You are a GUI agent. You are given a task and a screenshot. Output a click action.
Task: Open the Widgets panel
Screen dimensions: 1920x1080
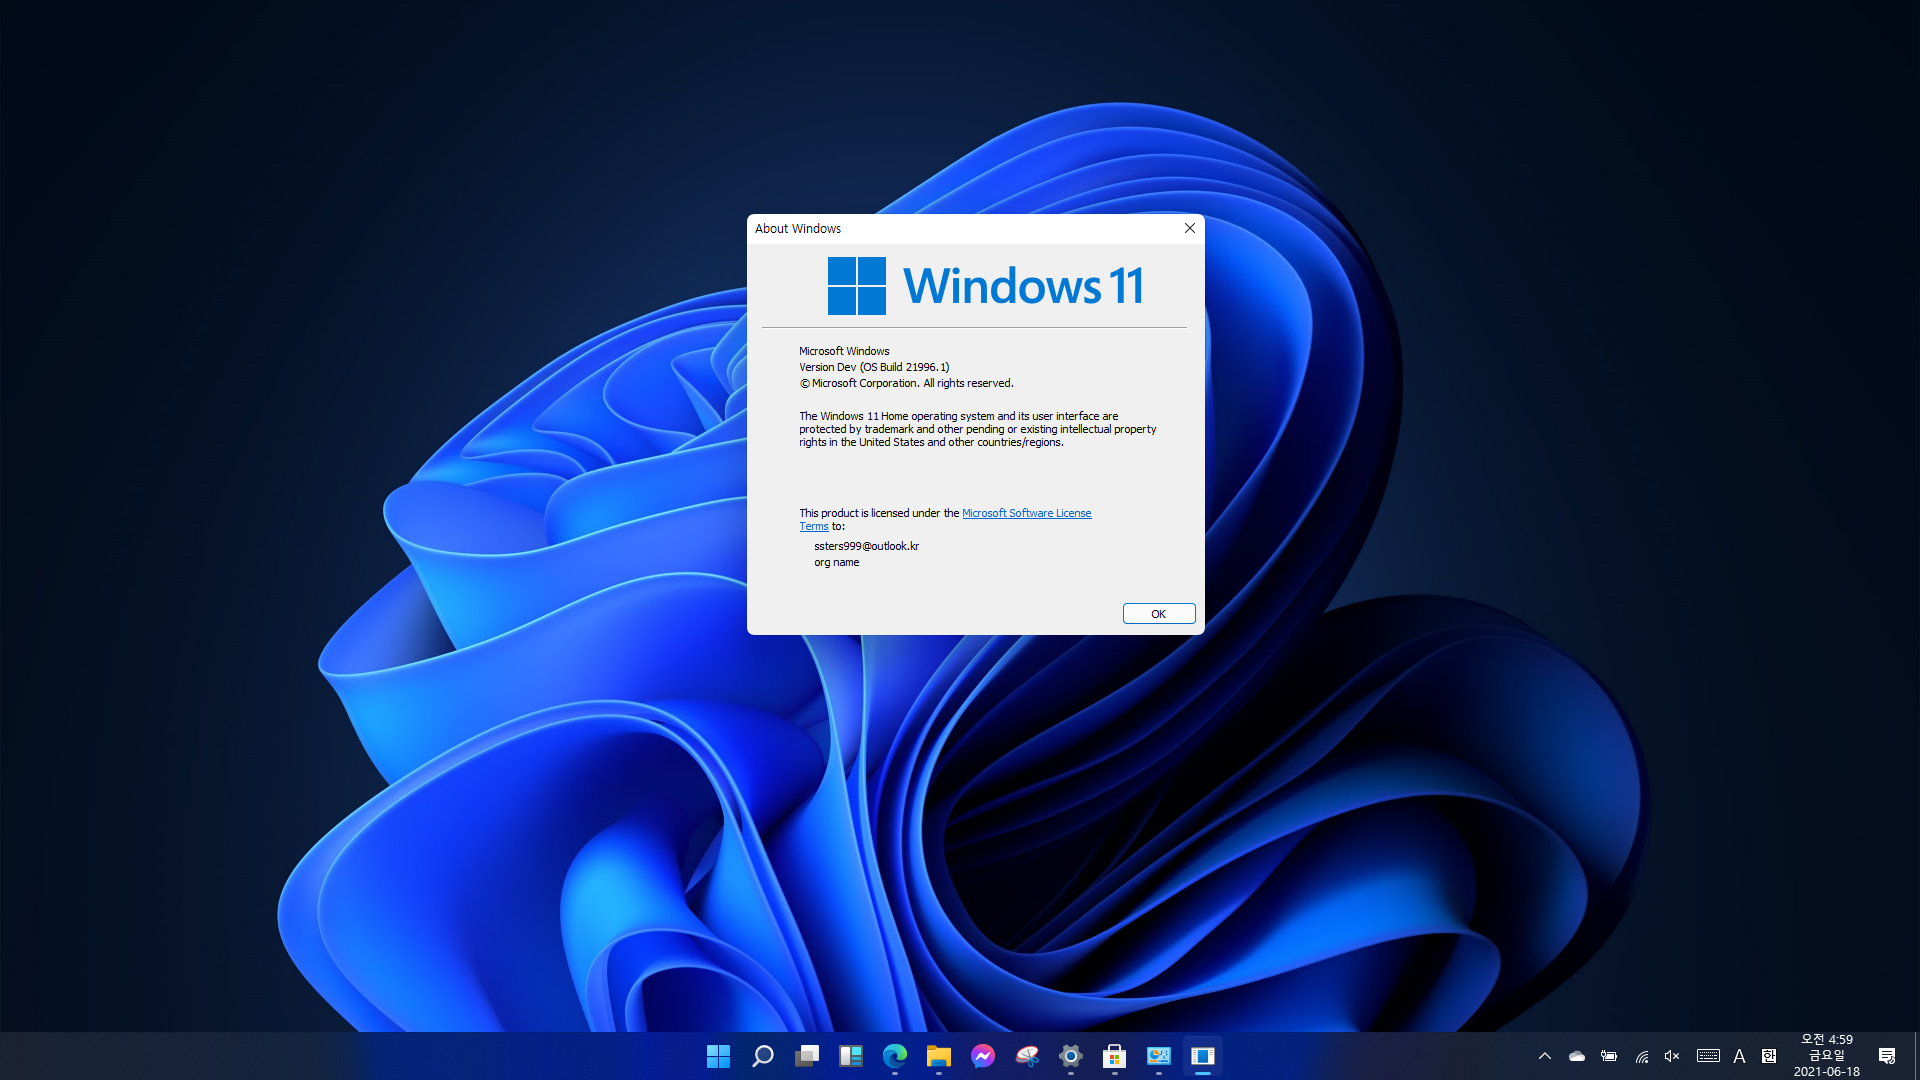[851, 1056]
